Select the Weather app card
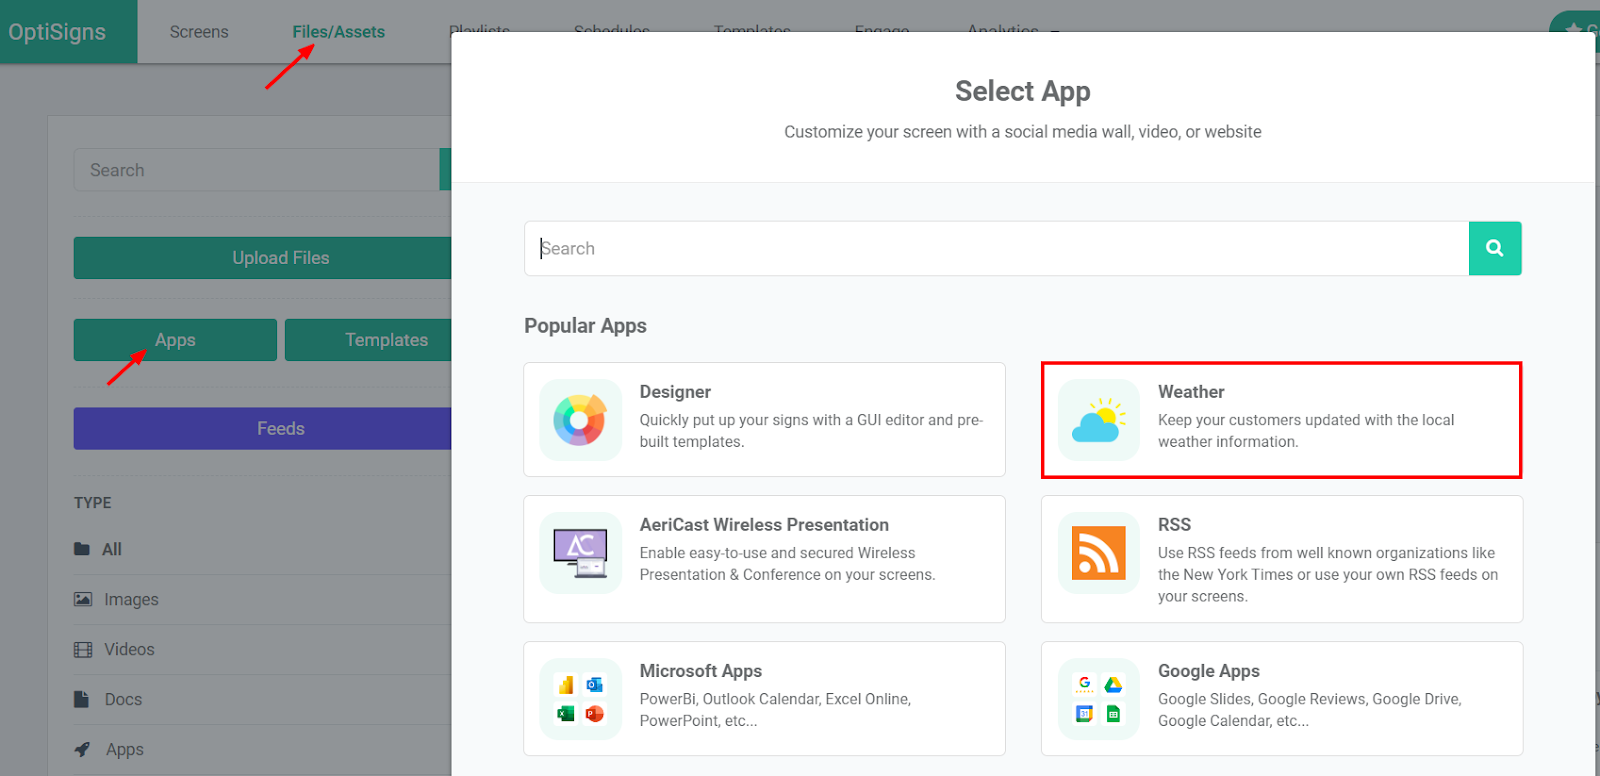 (1282, 420)
